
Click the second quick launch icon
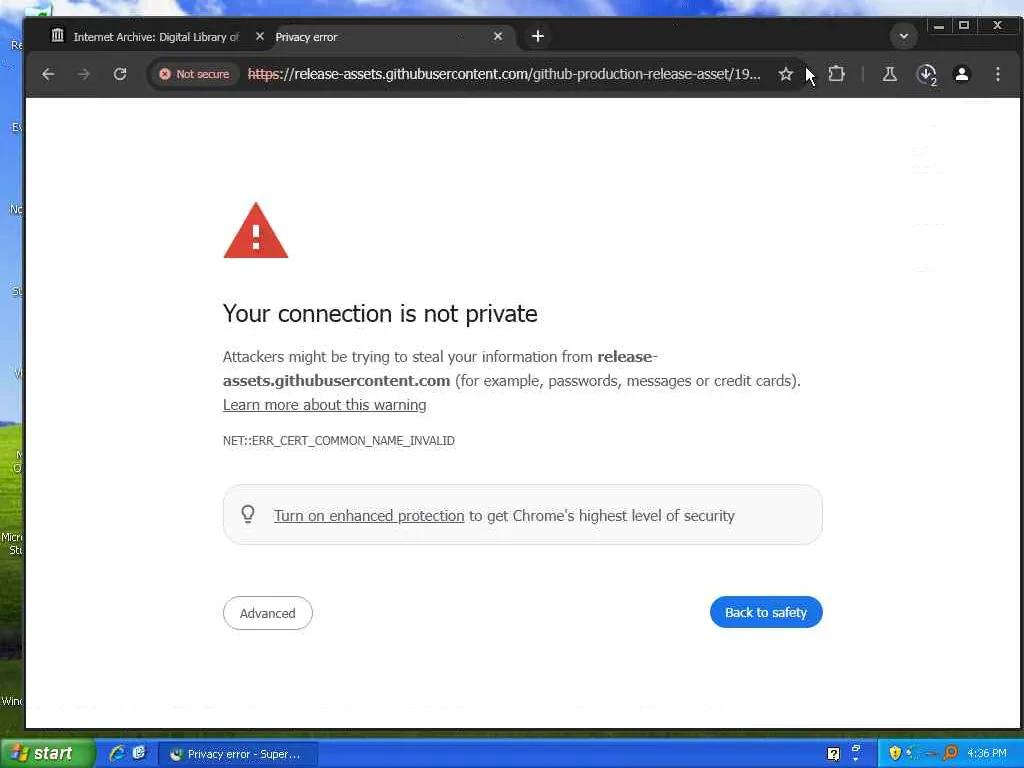139,753
